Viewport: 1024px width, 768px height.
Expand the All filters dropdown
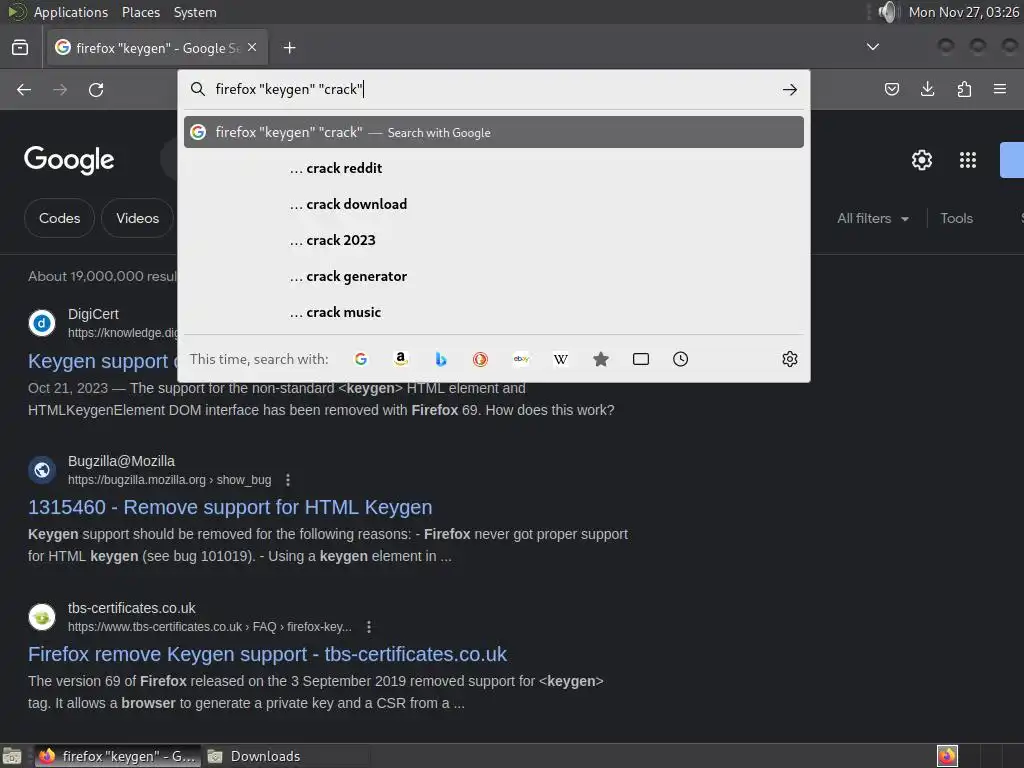873,218
